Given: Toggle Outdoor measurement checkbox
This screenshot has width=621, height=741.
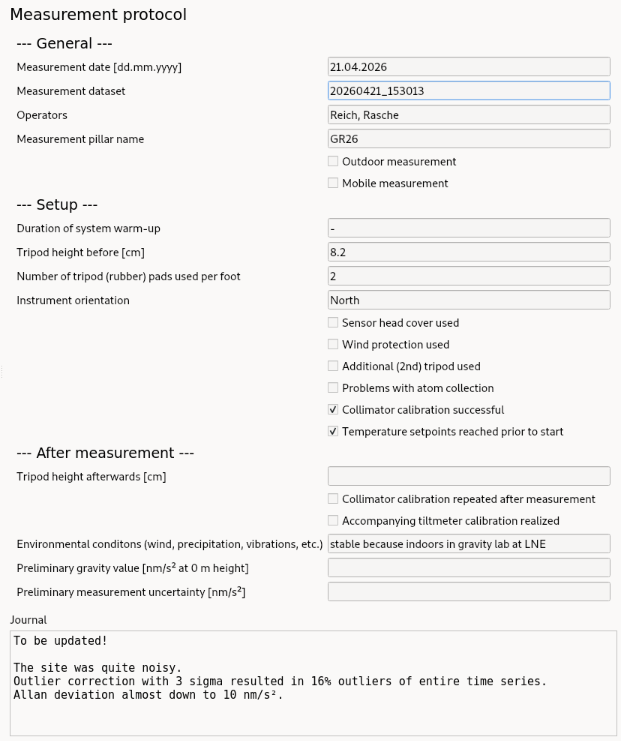Looking at the screenshot, I should [333, 161].
